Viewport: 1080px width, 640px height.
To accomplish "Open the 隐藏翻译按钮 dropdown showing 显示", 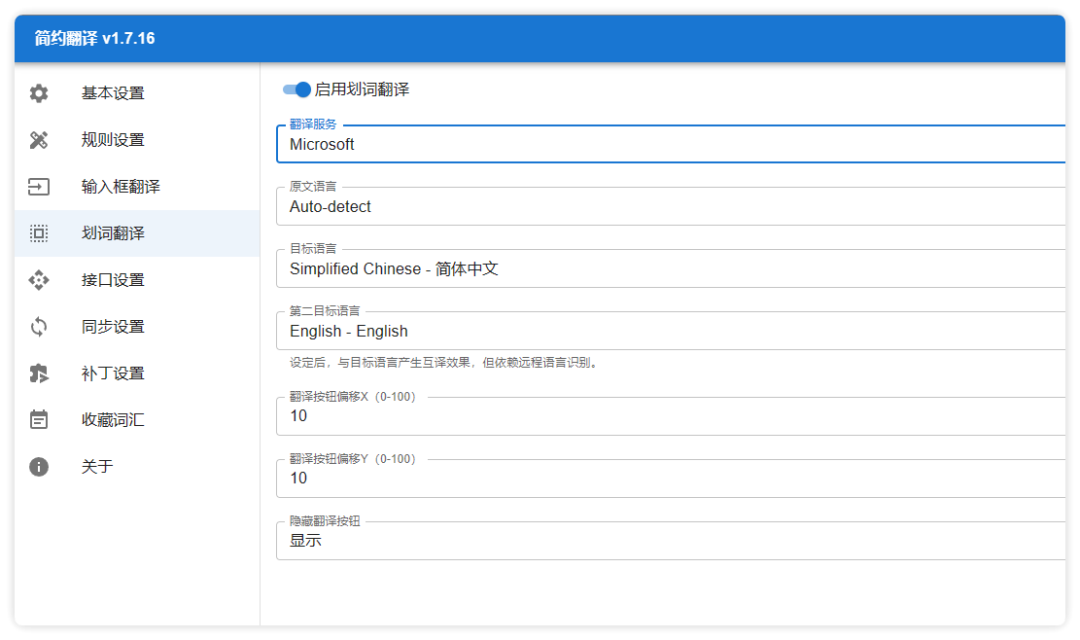I will pos(671,541).
